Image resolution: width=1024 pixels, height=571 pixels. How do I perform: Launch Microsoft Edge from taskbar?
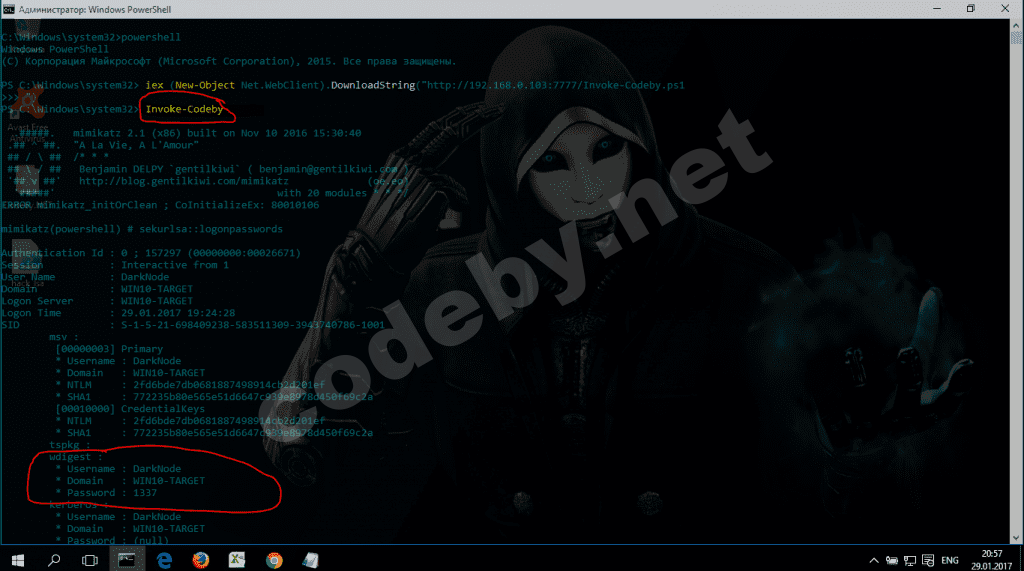click(164, 560)
